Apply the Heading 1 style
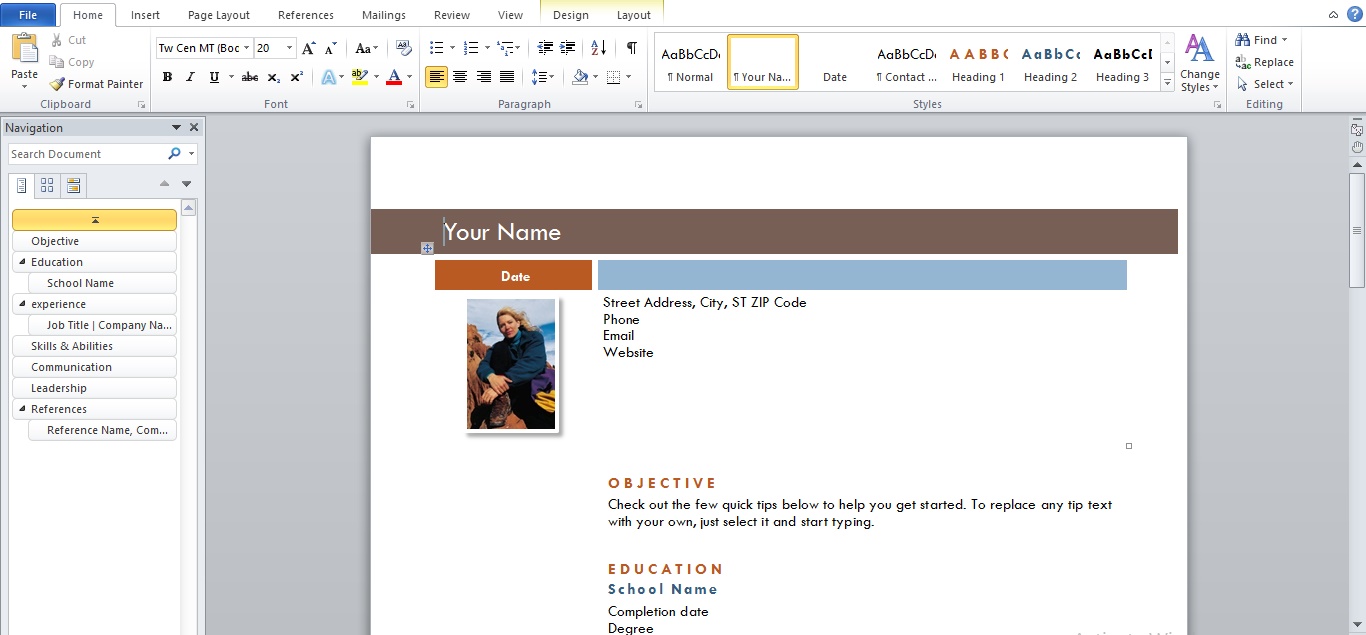The height and width of the screenshot is (635, 1366). point(978,62)
